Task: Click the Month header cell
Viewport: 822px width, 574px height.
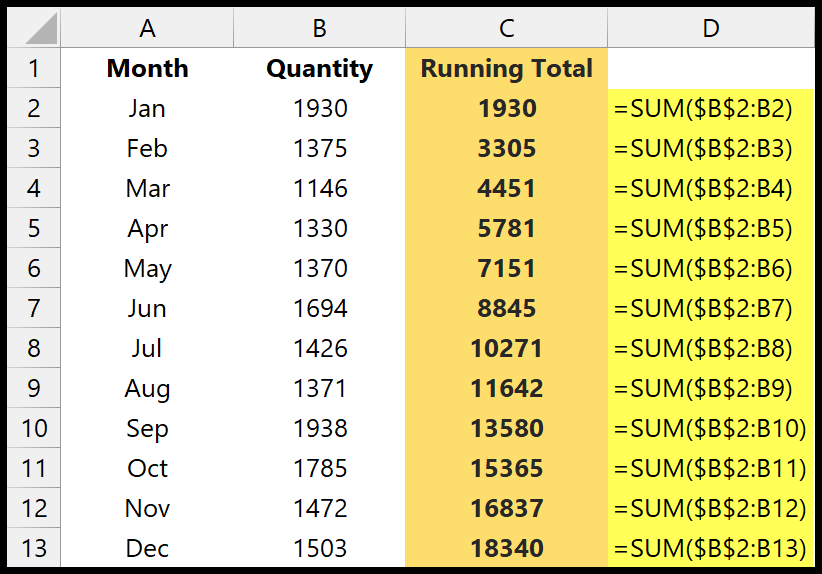Action: click(x=147, y=68)
